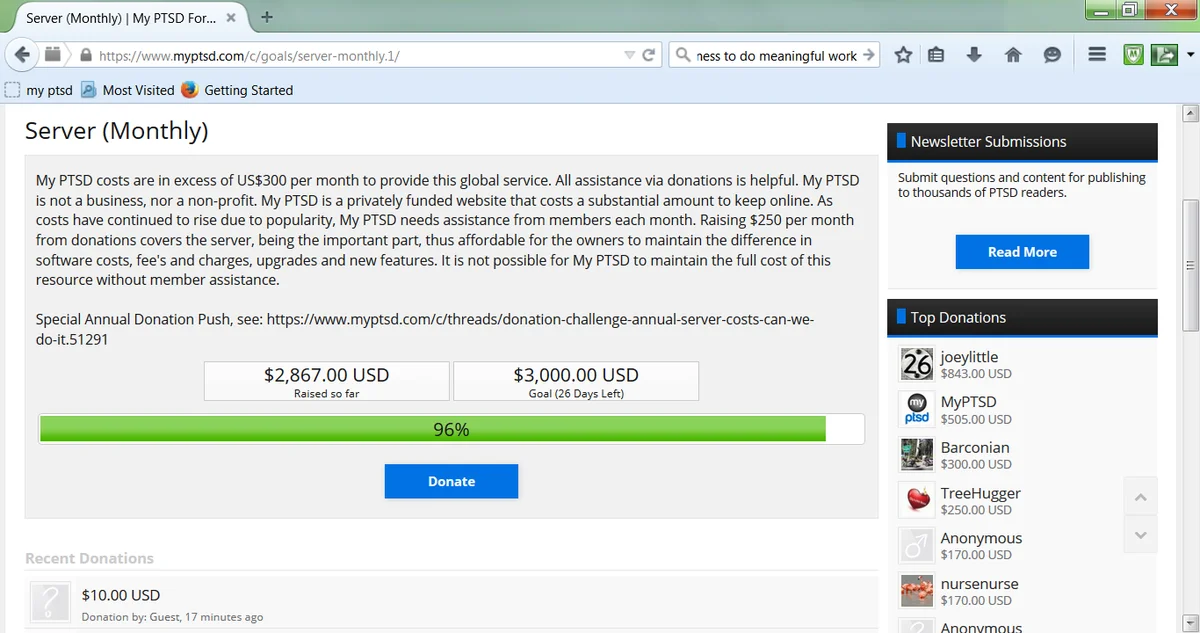Click the Server (Monthly) page heading
This screenshot has width=1200, height=633.
point(116,130)
